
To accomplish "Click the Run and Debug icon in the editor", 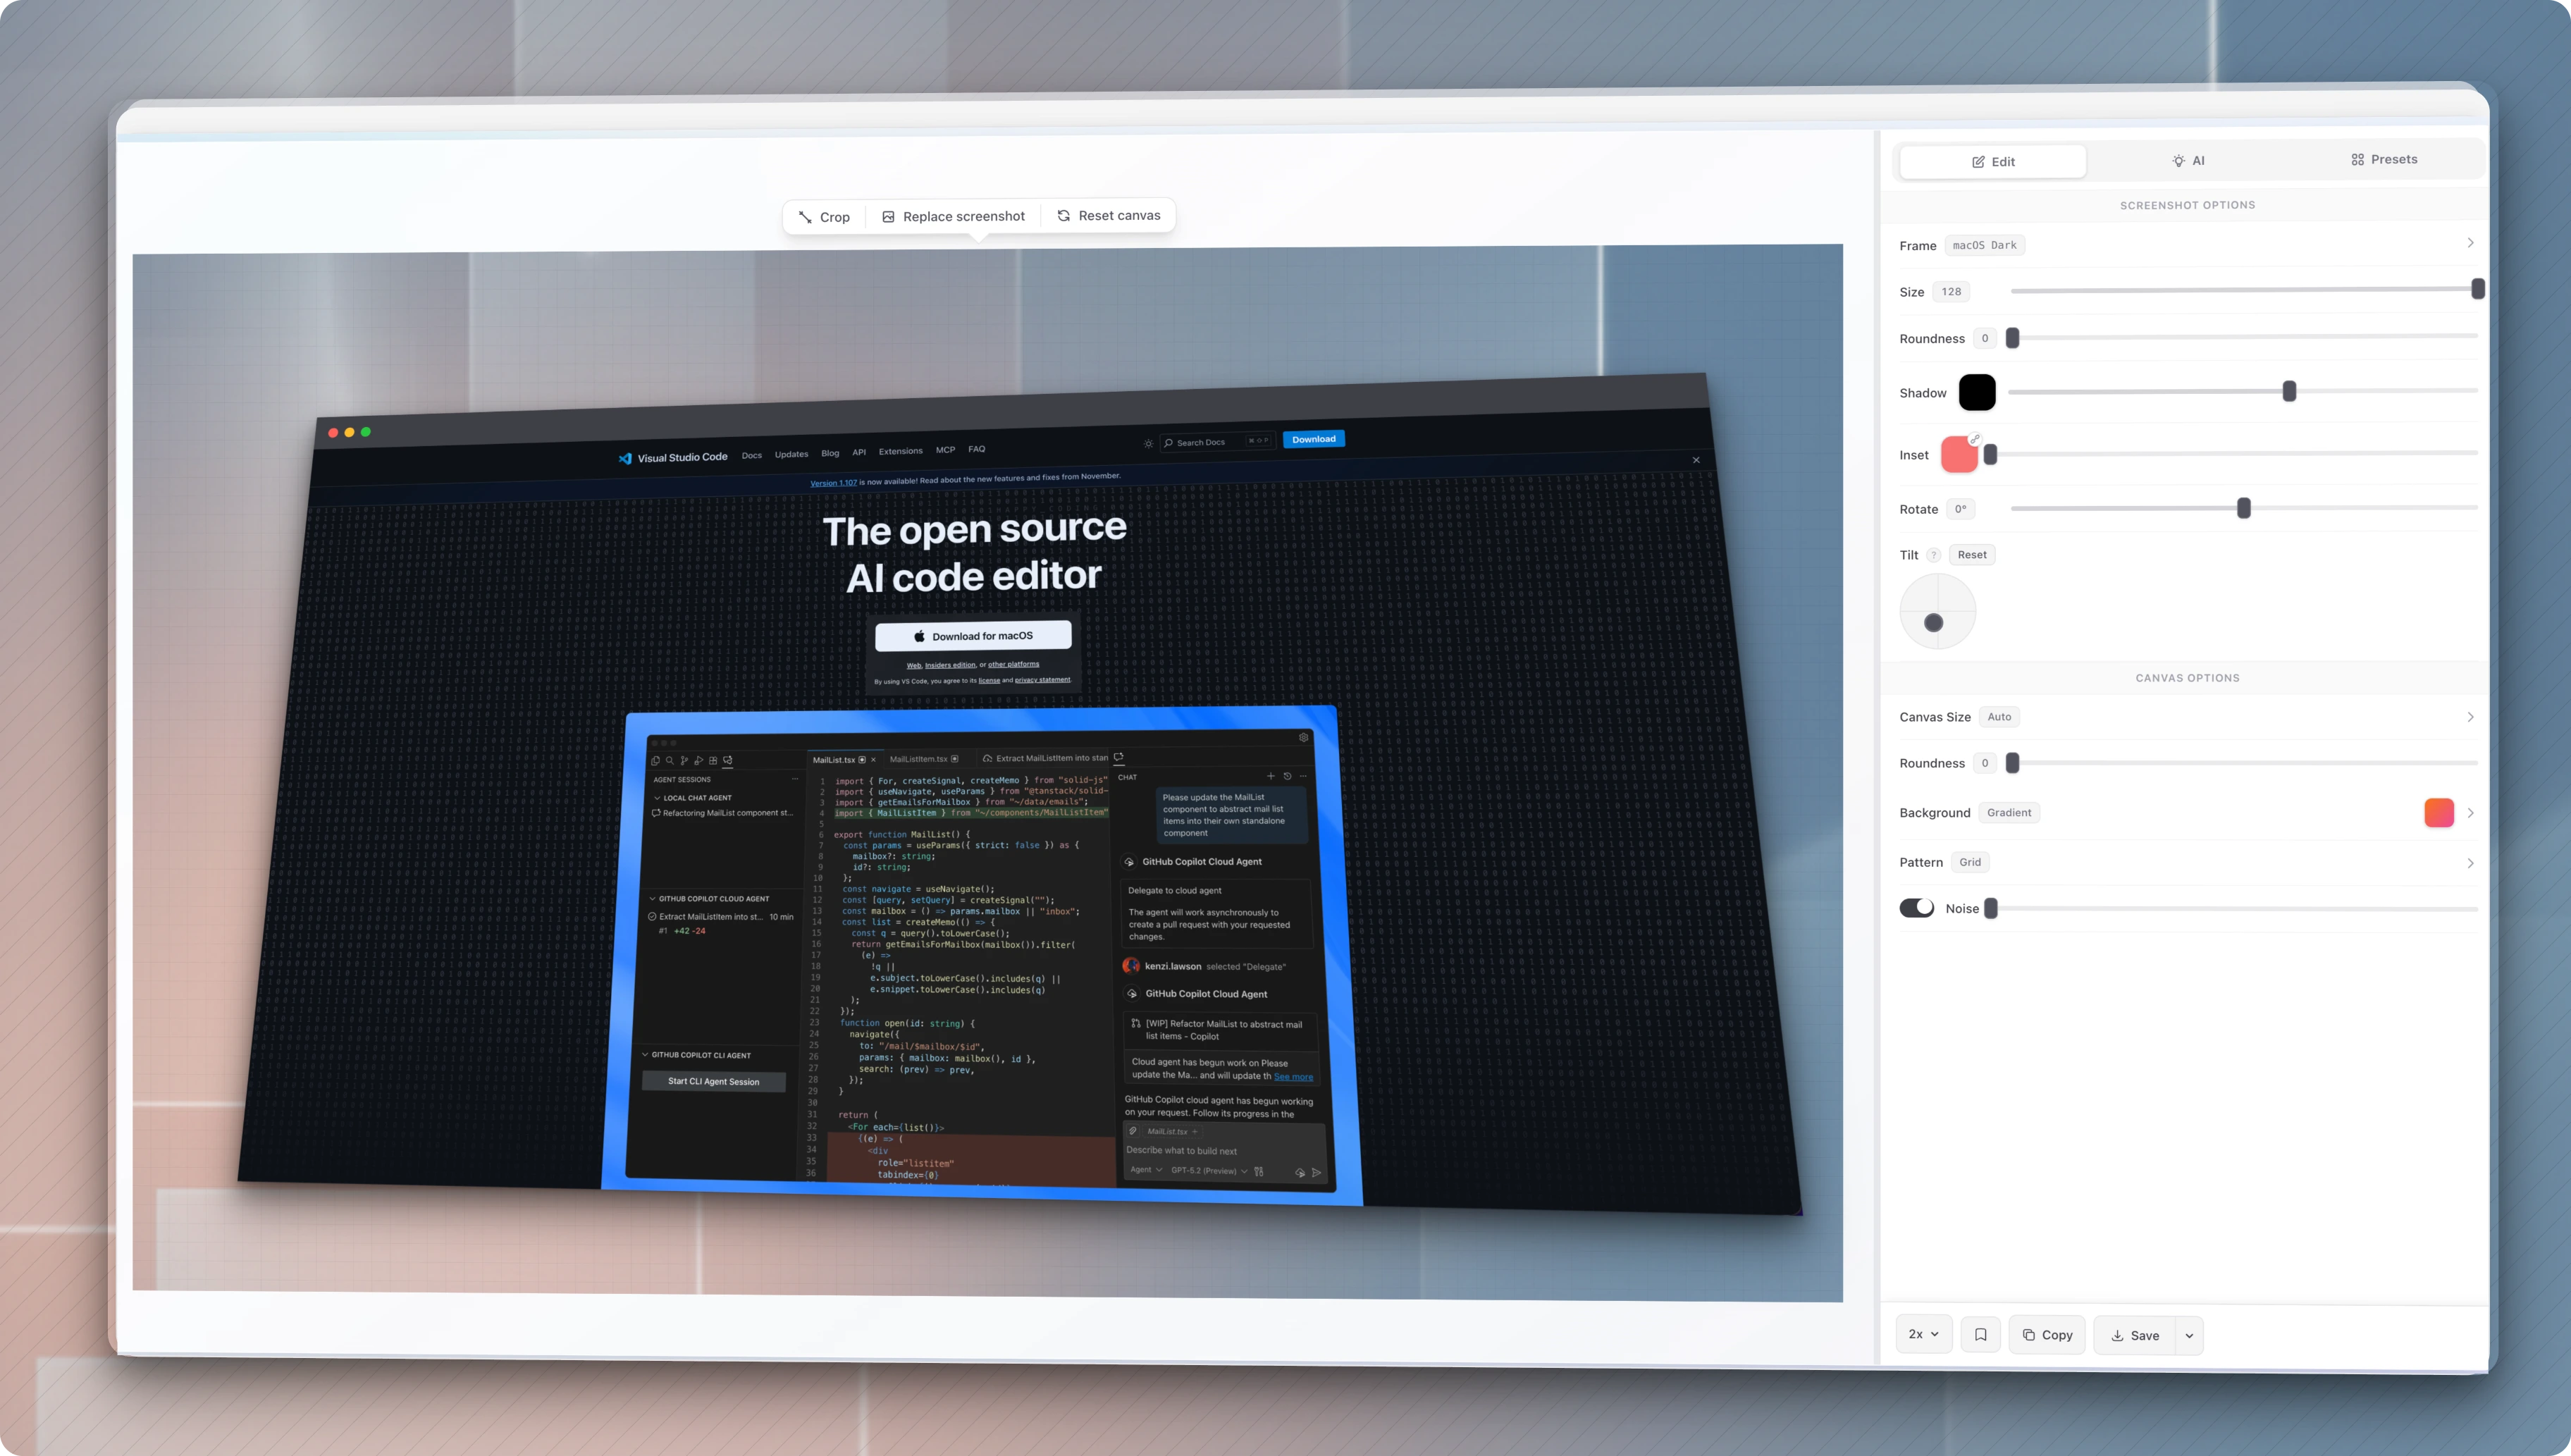I will [x=698, y=760].
